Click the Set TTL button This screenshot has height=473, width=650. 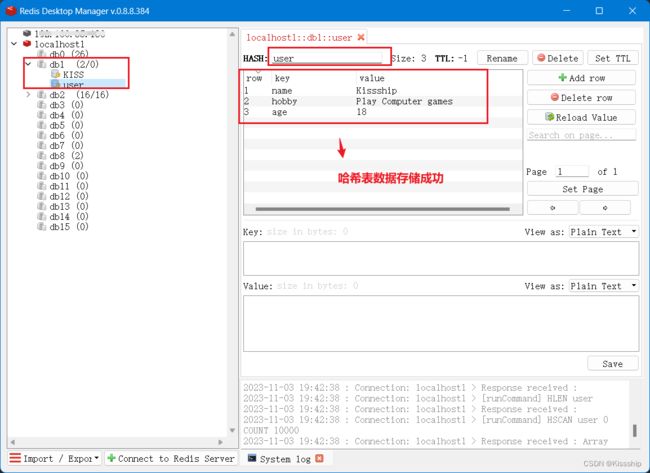pos(613,58)
